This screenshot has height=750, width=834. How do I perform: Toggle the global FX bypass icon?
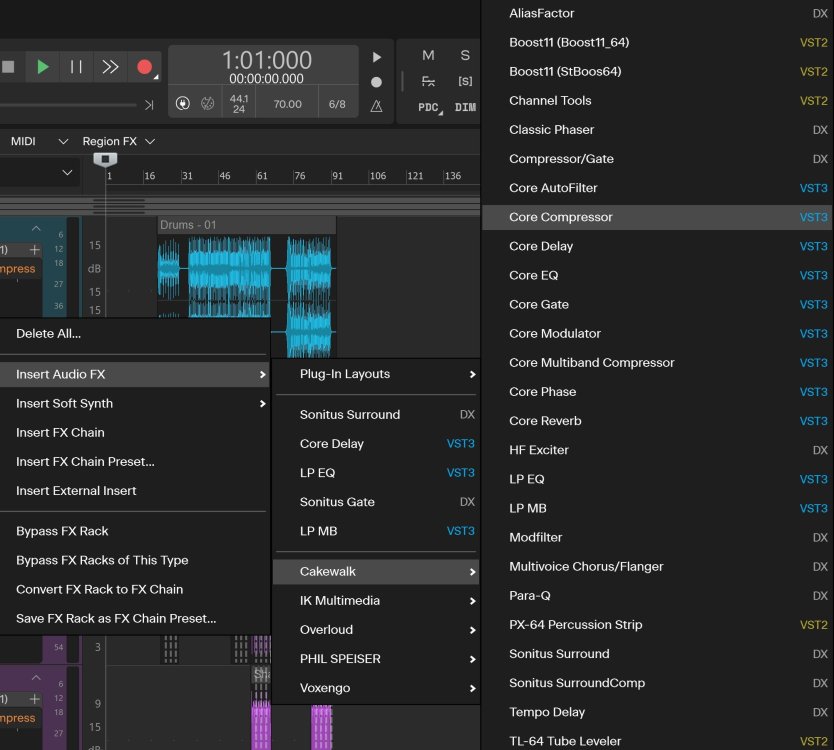[428, 81]
